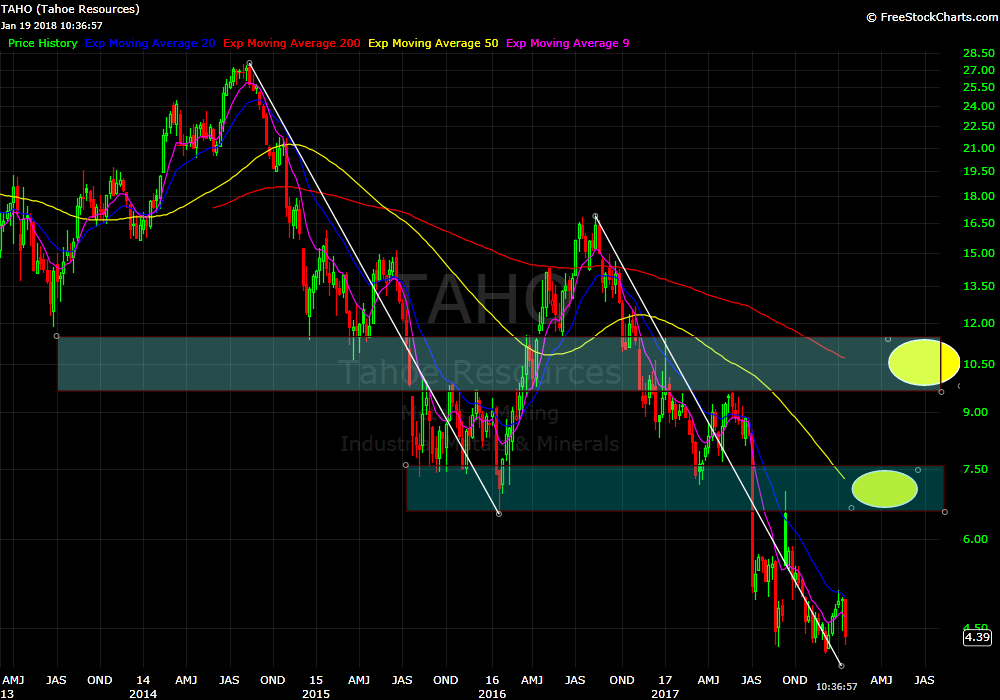Click the Exp Moving Average 50 legend

pyautogui.click(x=433, y=43)
